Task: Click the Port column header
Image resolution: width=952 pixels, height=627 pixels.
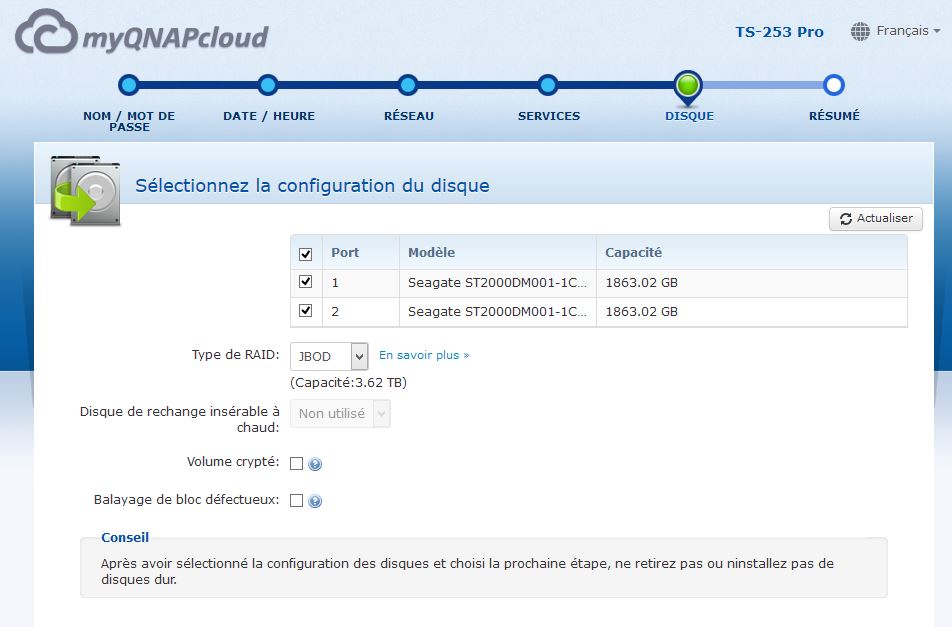Action: [x=361, y=252]
